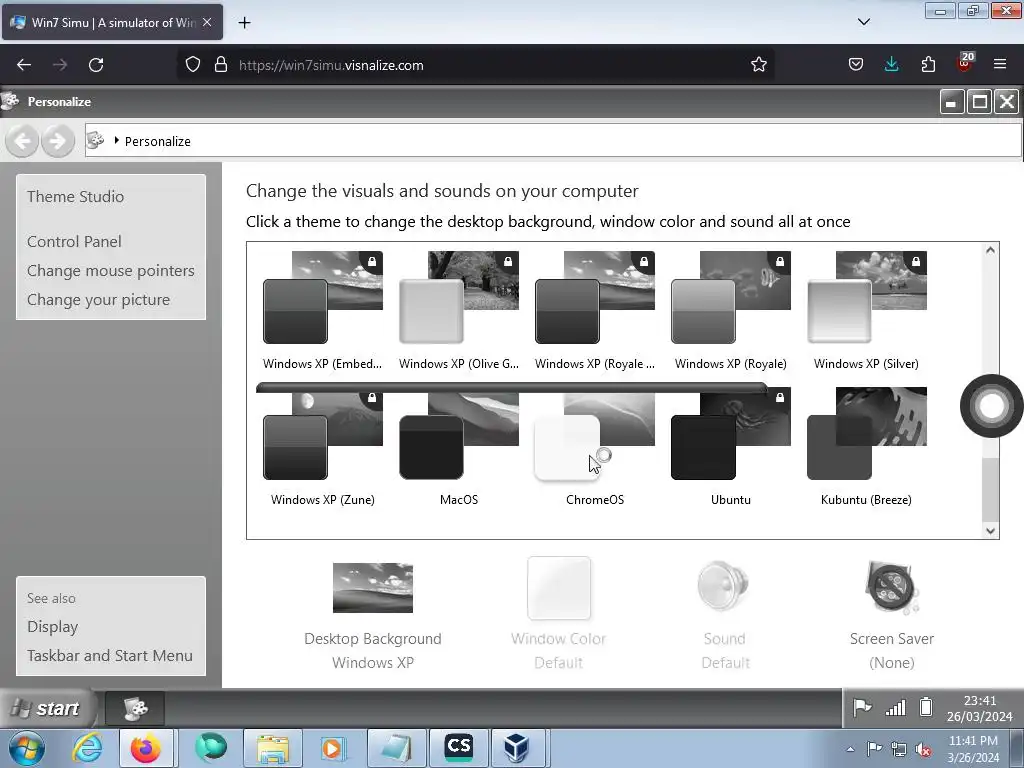1024x768 pixels.
Task: Click the simulator Action Center flag icon
Action: pos(863,707)
